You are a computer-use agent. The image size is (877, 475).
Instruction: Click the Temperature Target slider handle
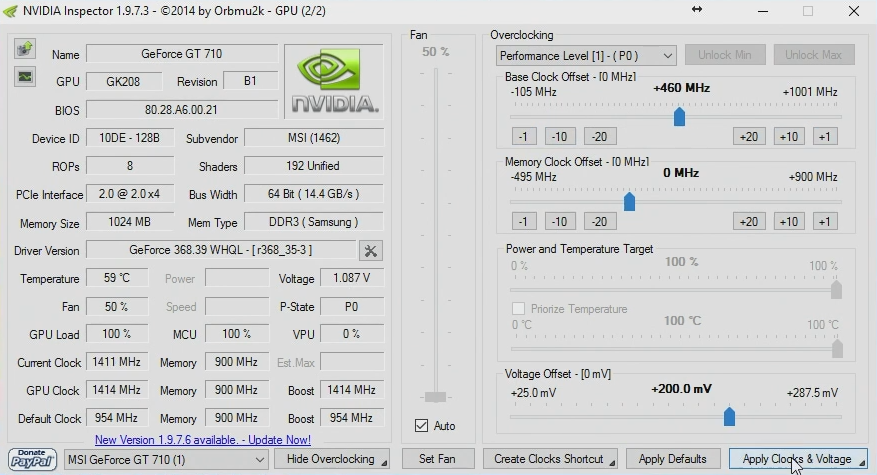[837, 349]
